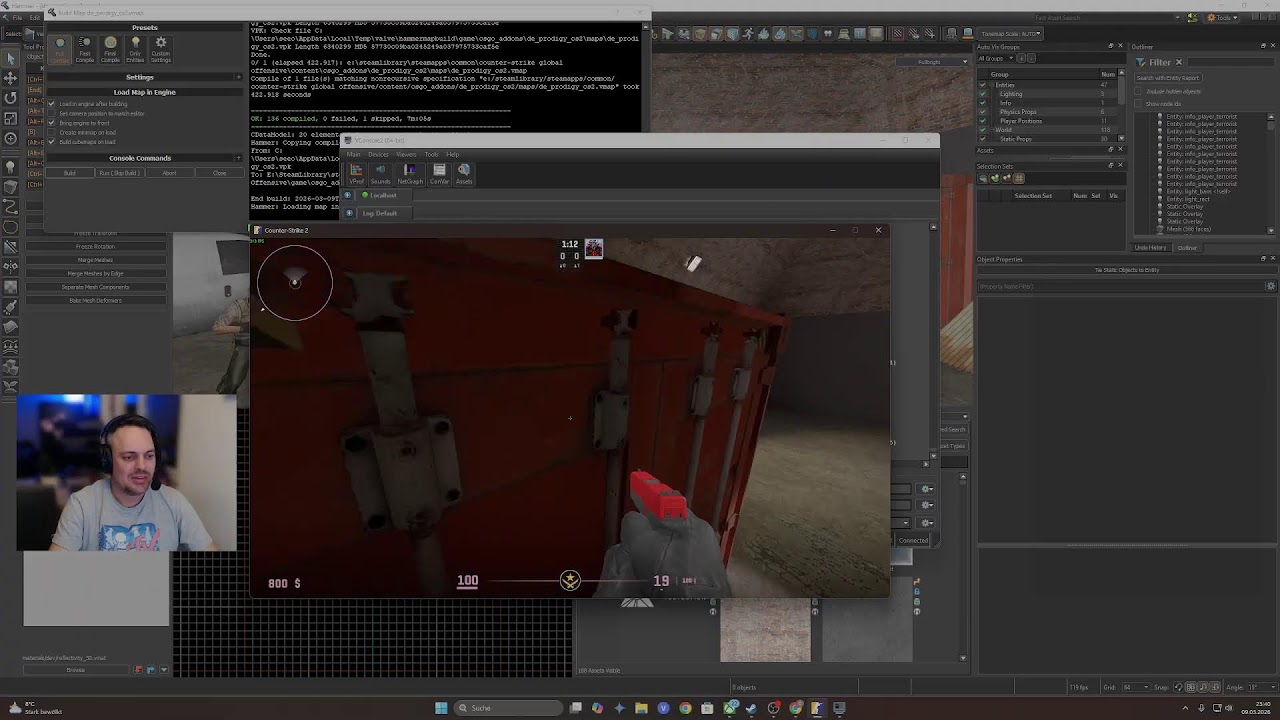Toggle Load in engine after building
Screen dimensions: 1280x720
pos(51,104)
